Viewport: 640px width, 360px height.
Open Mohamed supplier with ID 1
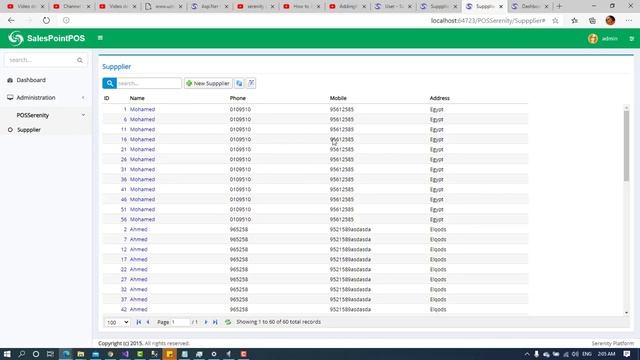click(x=142, y=109)
